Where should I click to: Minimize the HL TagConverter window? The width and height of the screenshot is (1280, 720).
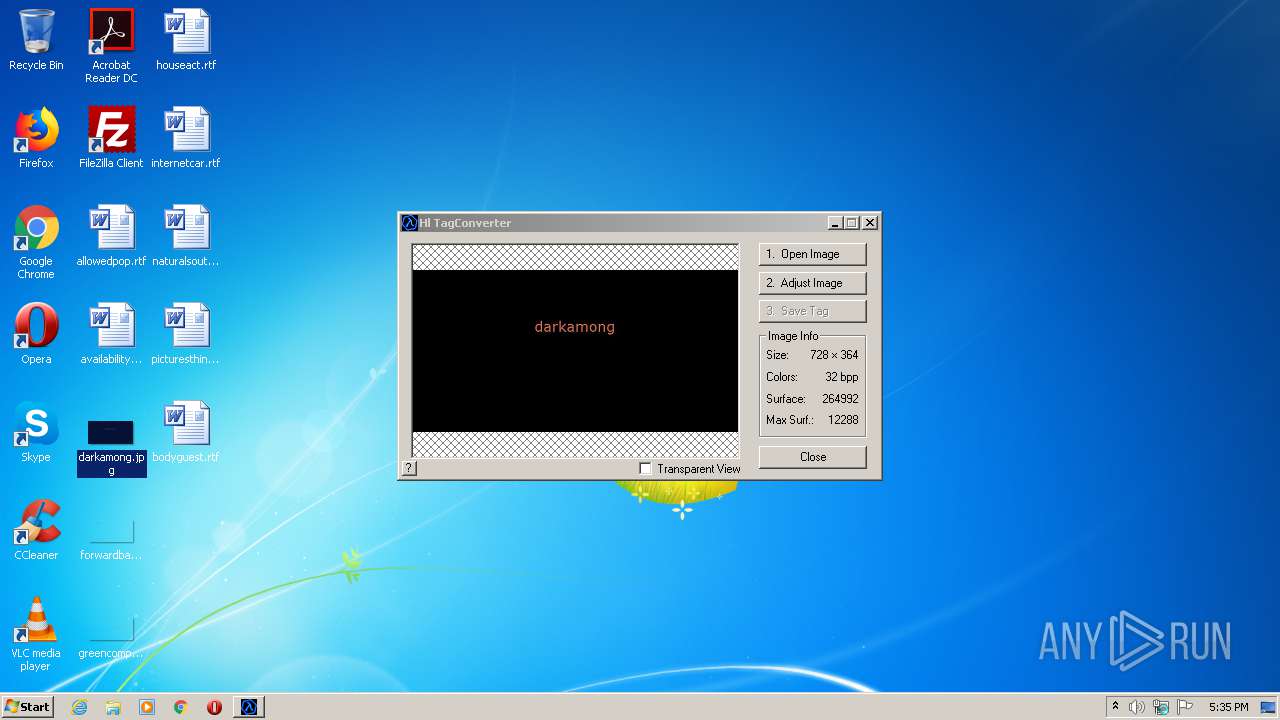(835, 223)
